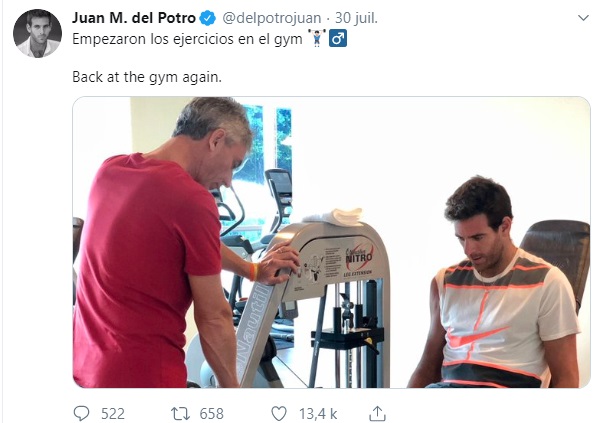Click the share upload icon

pyautogui.click(x=377, y=413)
